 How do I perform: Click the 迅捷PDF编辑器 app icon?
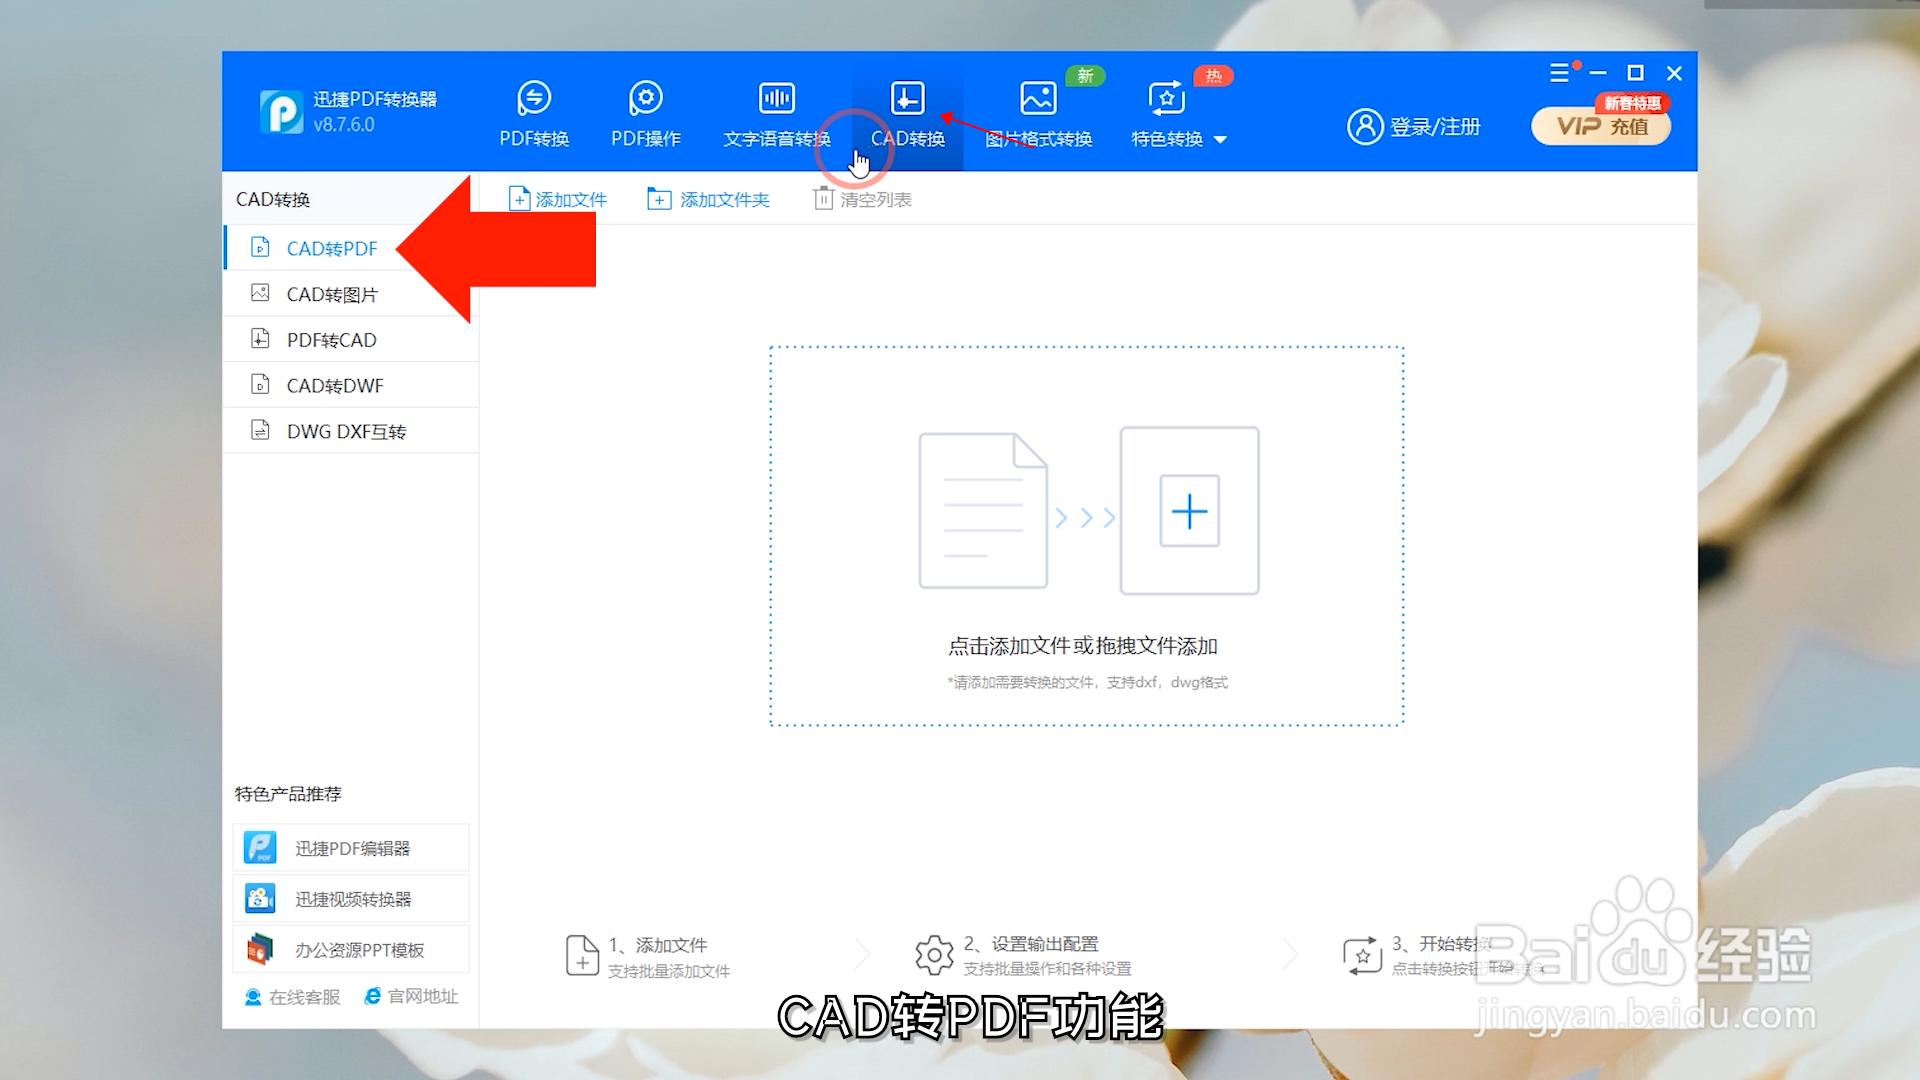point(260,848)
